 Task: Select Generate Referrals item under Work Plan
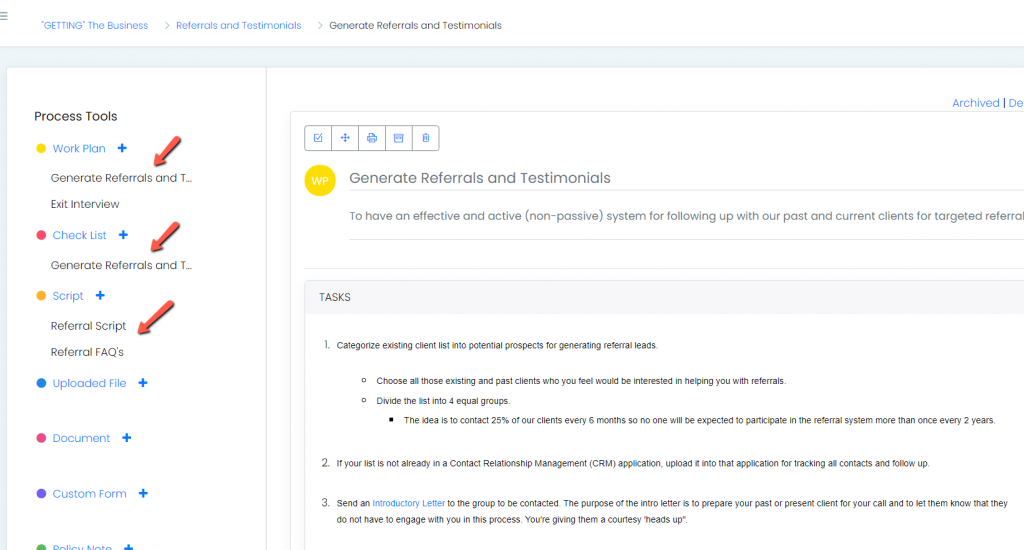click(x=121, y=178)
